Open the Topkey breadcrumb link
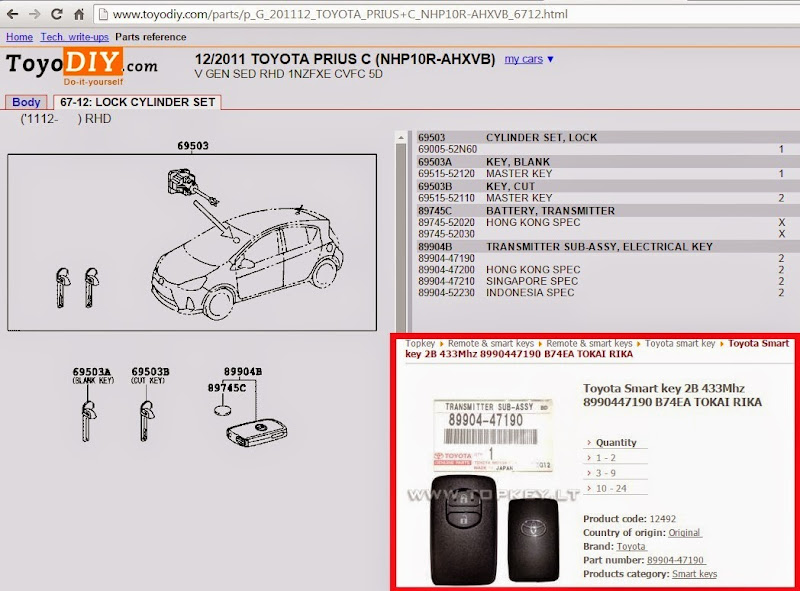This screenshot has height=591, width=800. 420,343
